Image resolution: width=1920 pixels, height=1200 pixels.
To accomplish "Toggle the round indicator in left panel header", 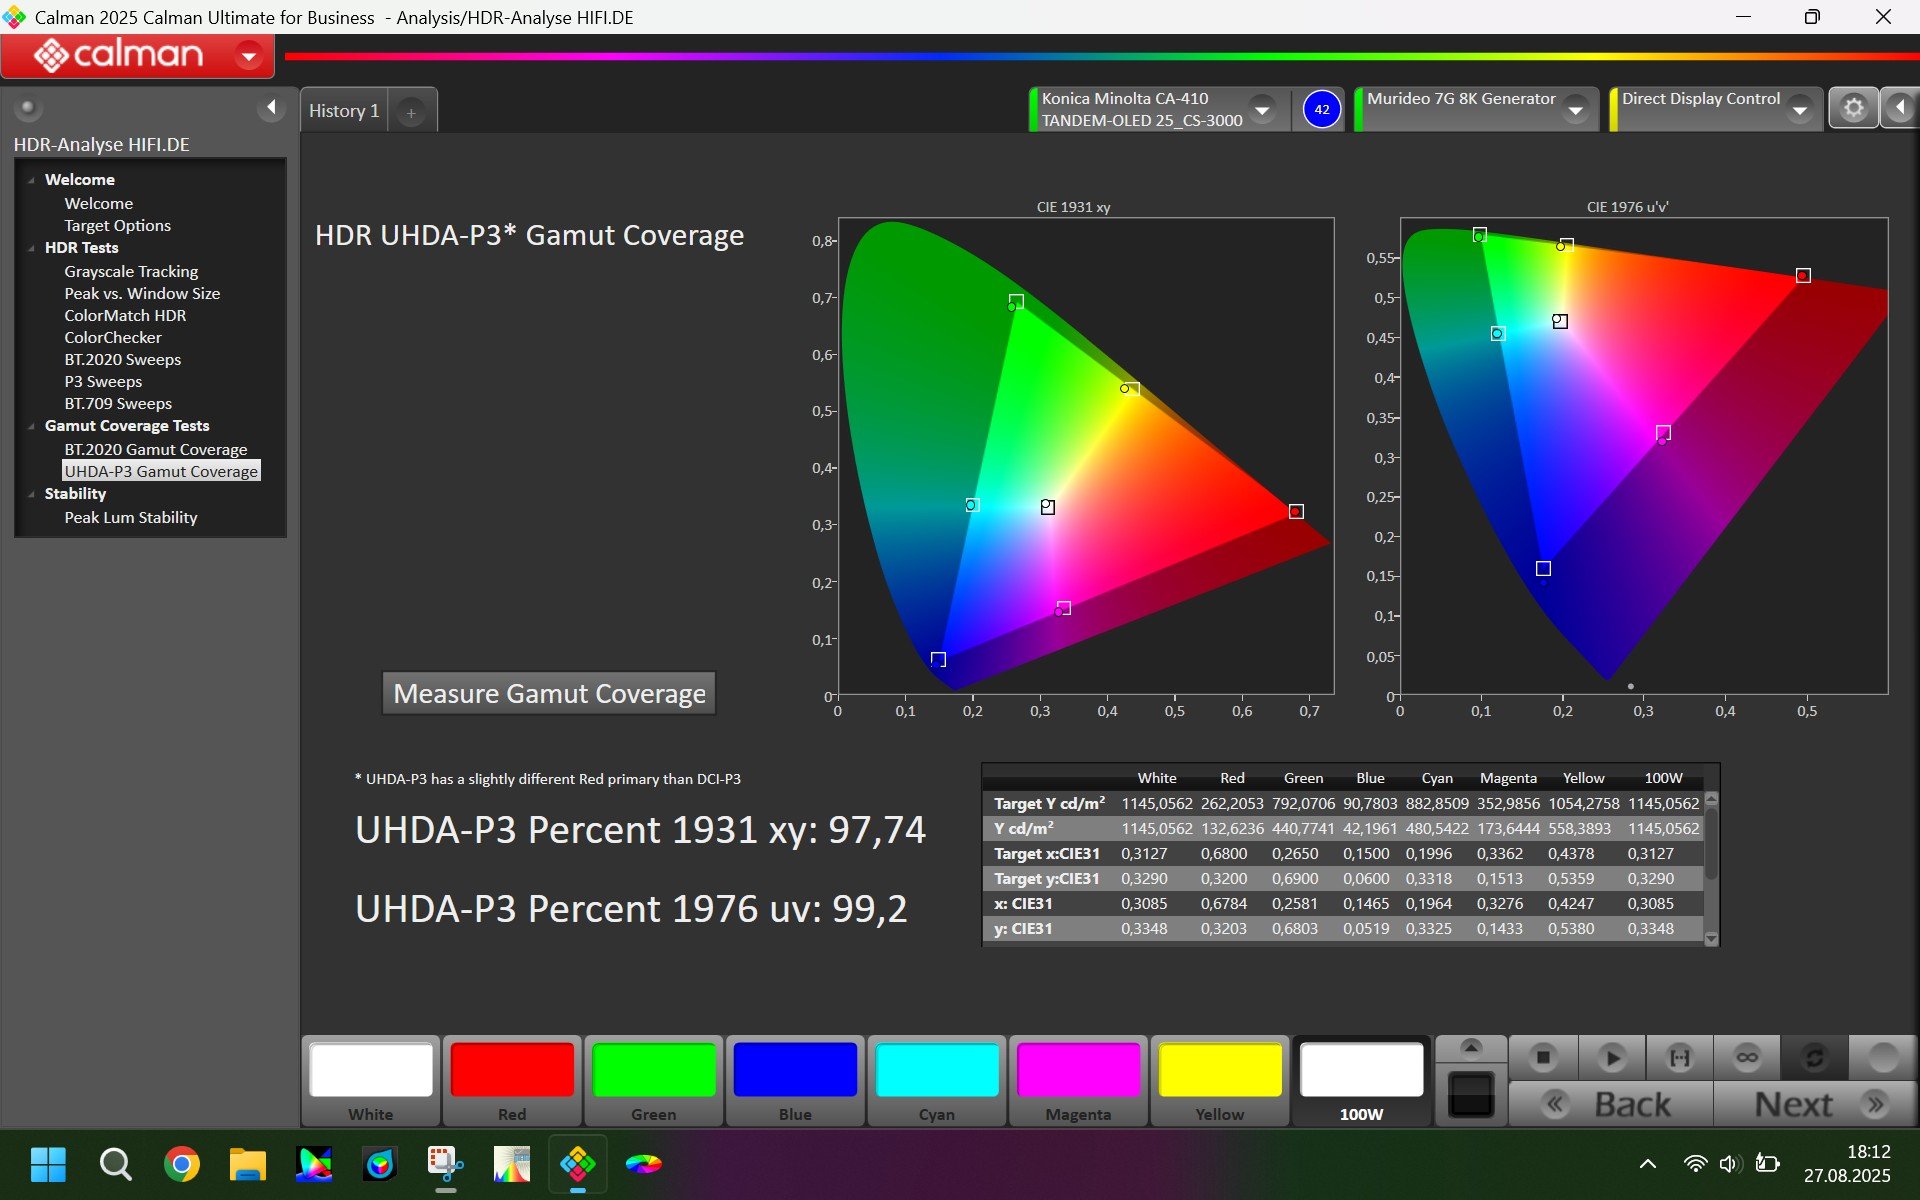I will [28, 107].
